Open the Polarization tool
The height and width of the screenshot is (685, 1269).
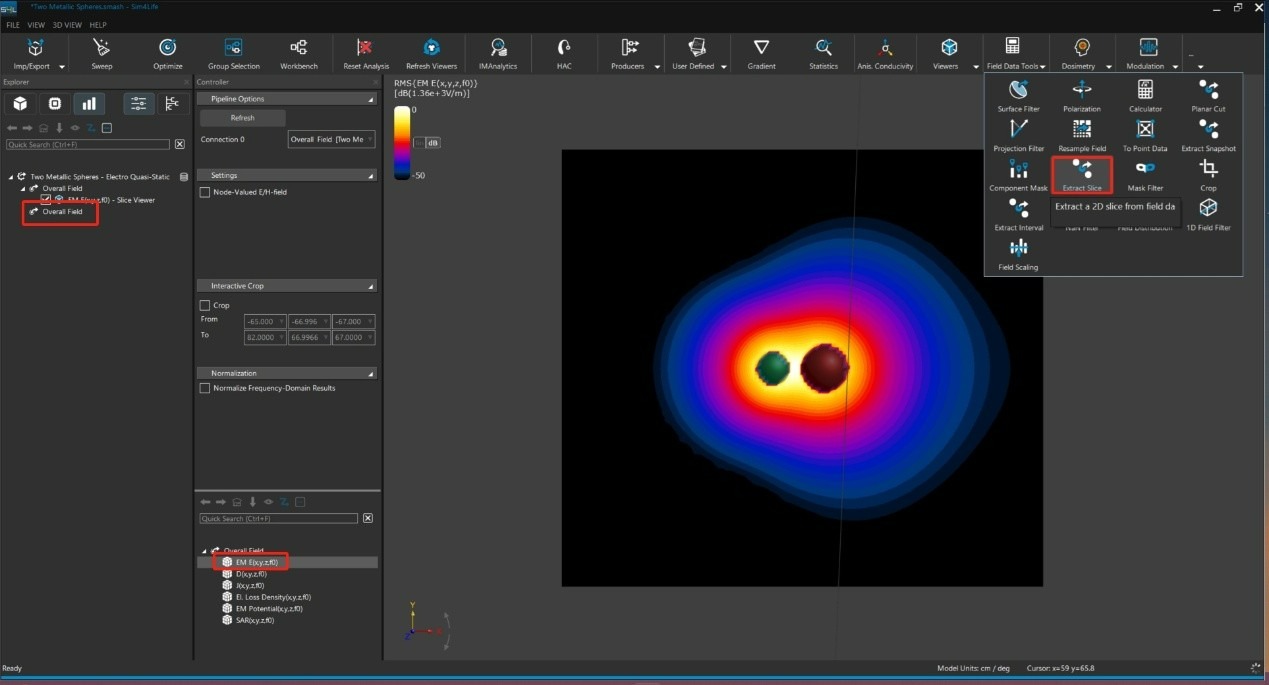click(1081, 91)
